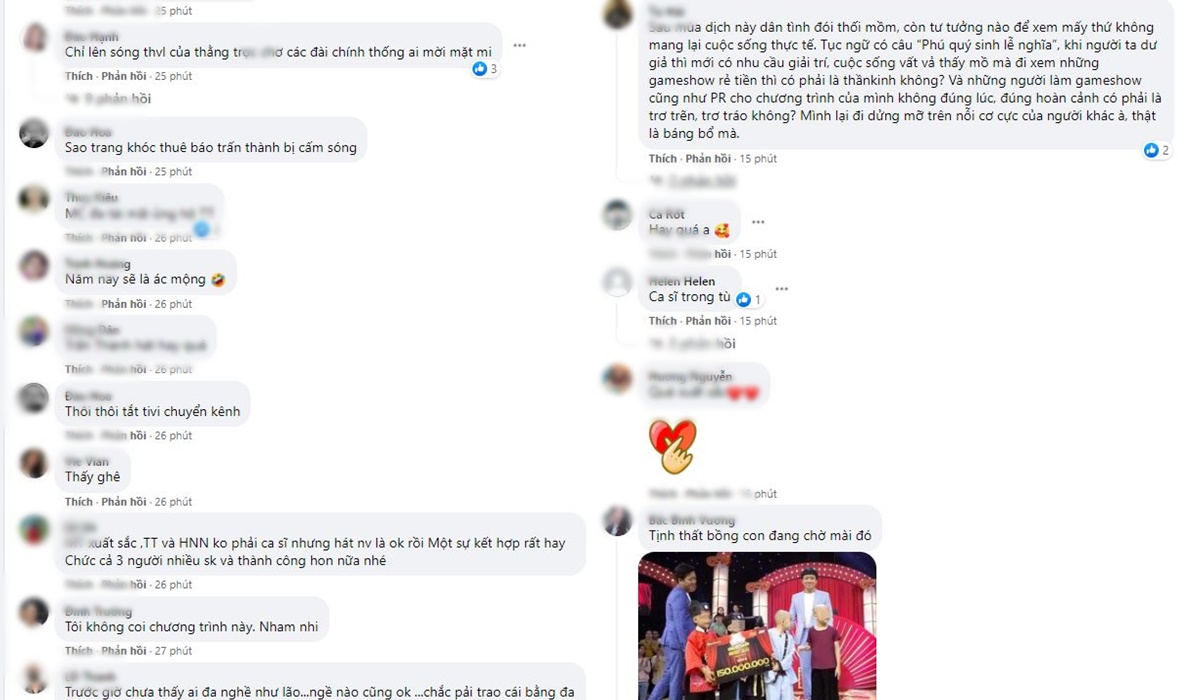The image size is (1193, 700).
Task: Open options menu beside 'Chỉ lên sóng thvl' comment
Action: point(520,46)
